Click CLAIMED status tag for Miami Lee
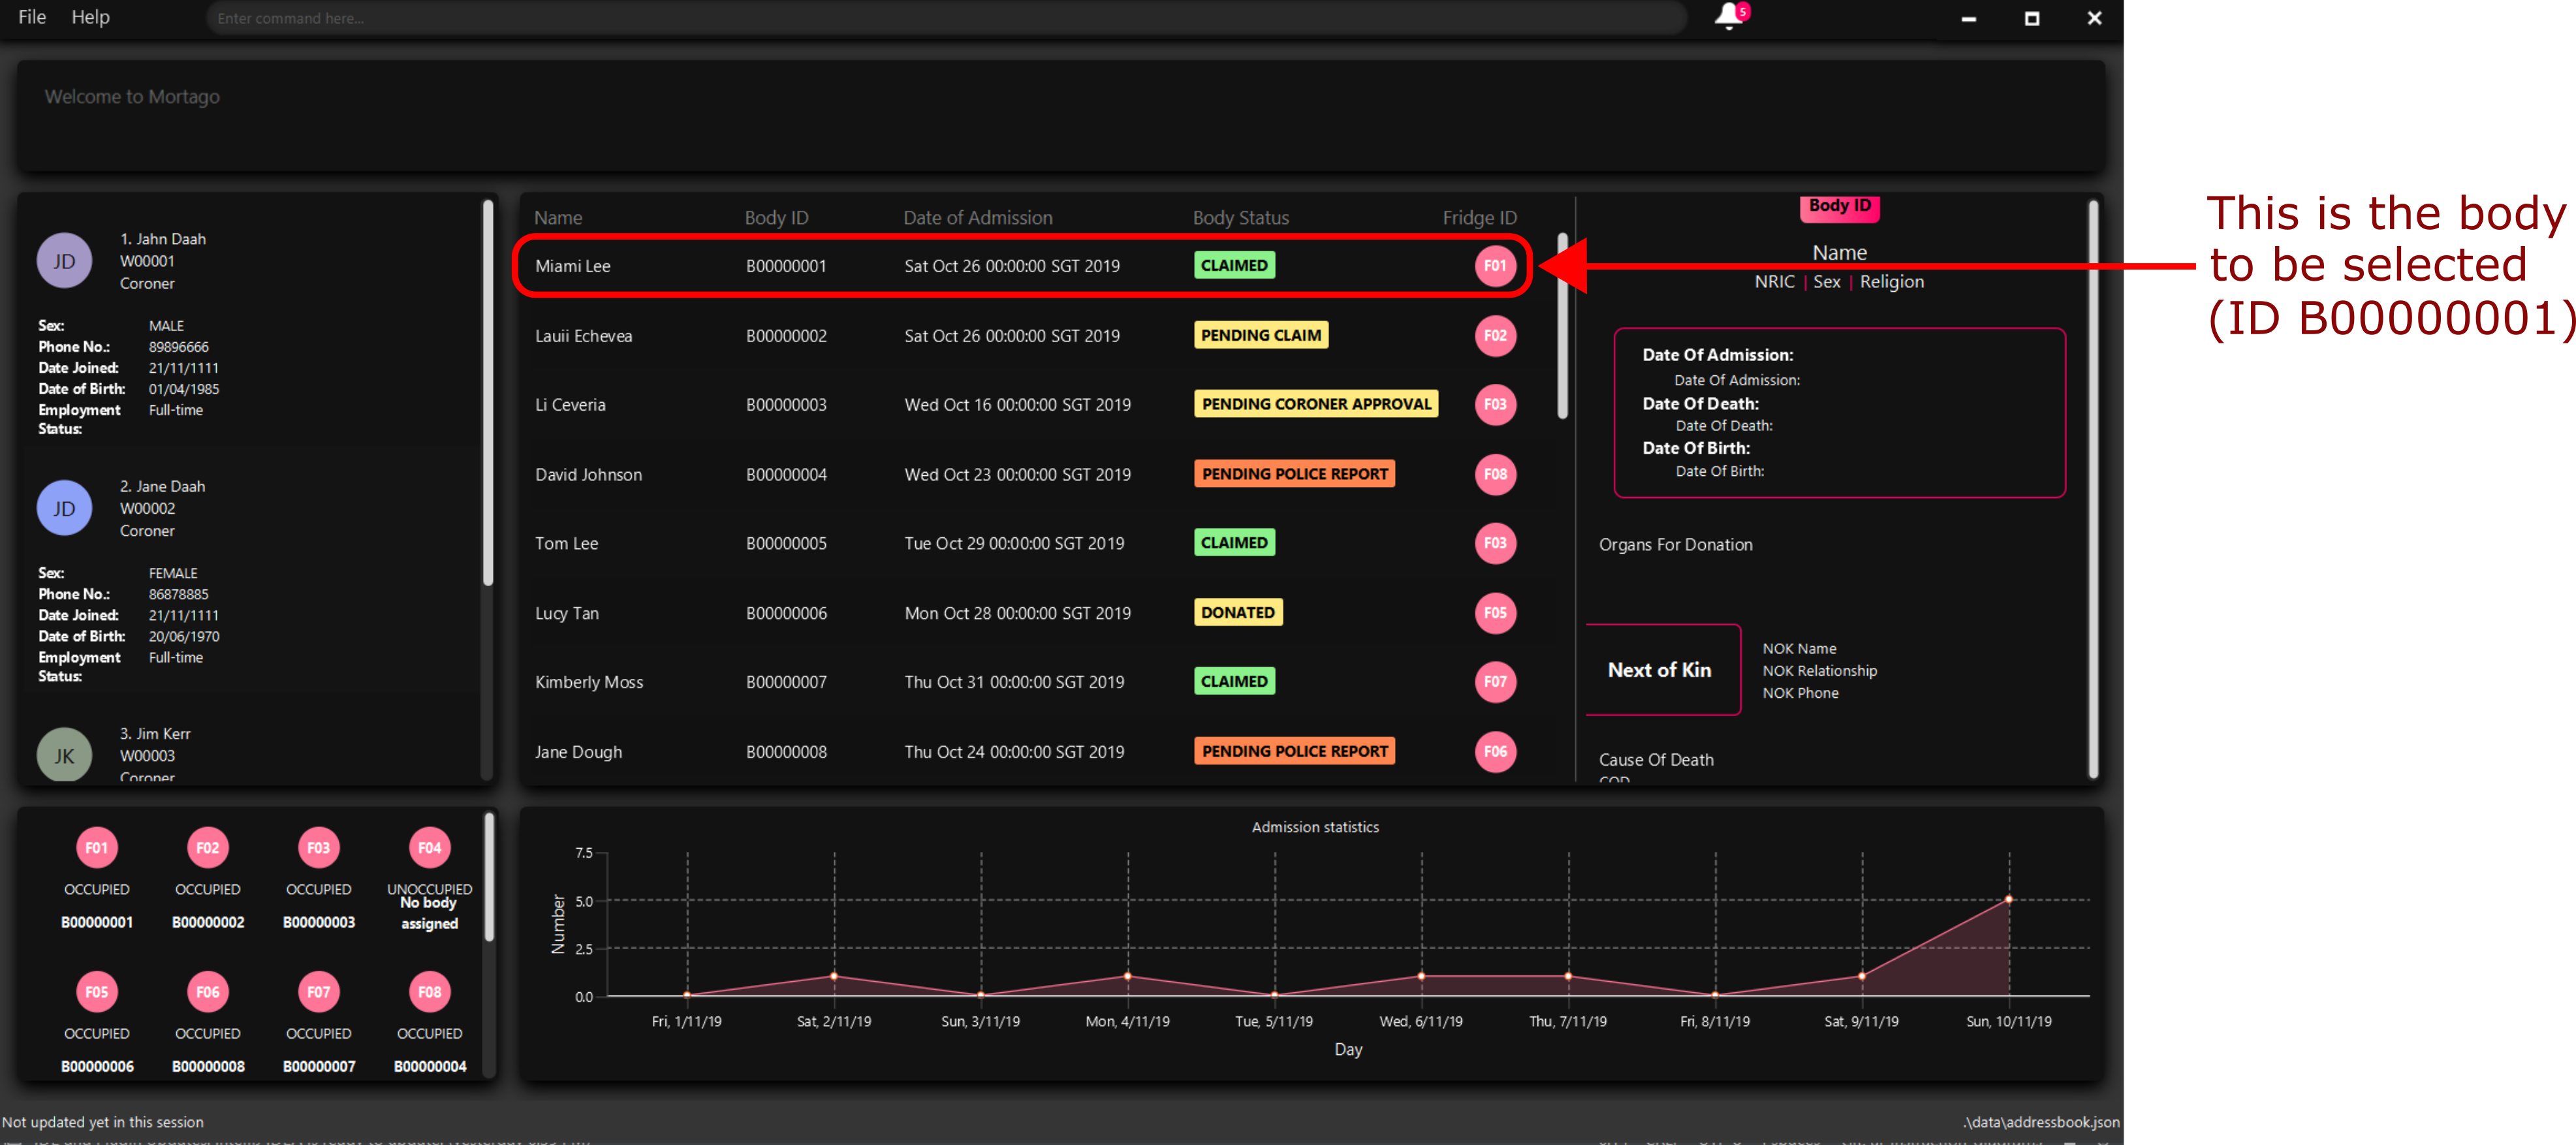2576x1145 pixels. point(1234,265)
